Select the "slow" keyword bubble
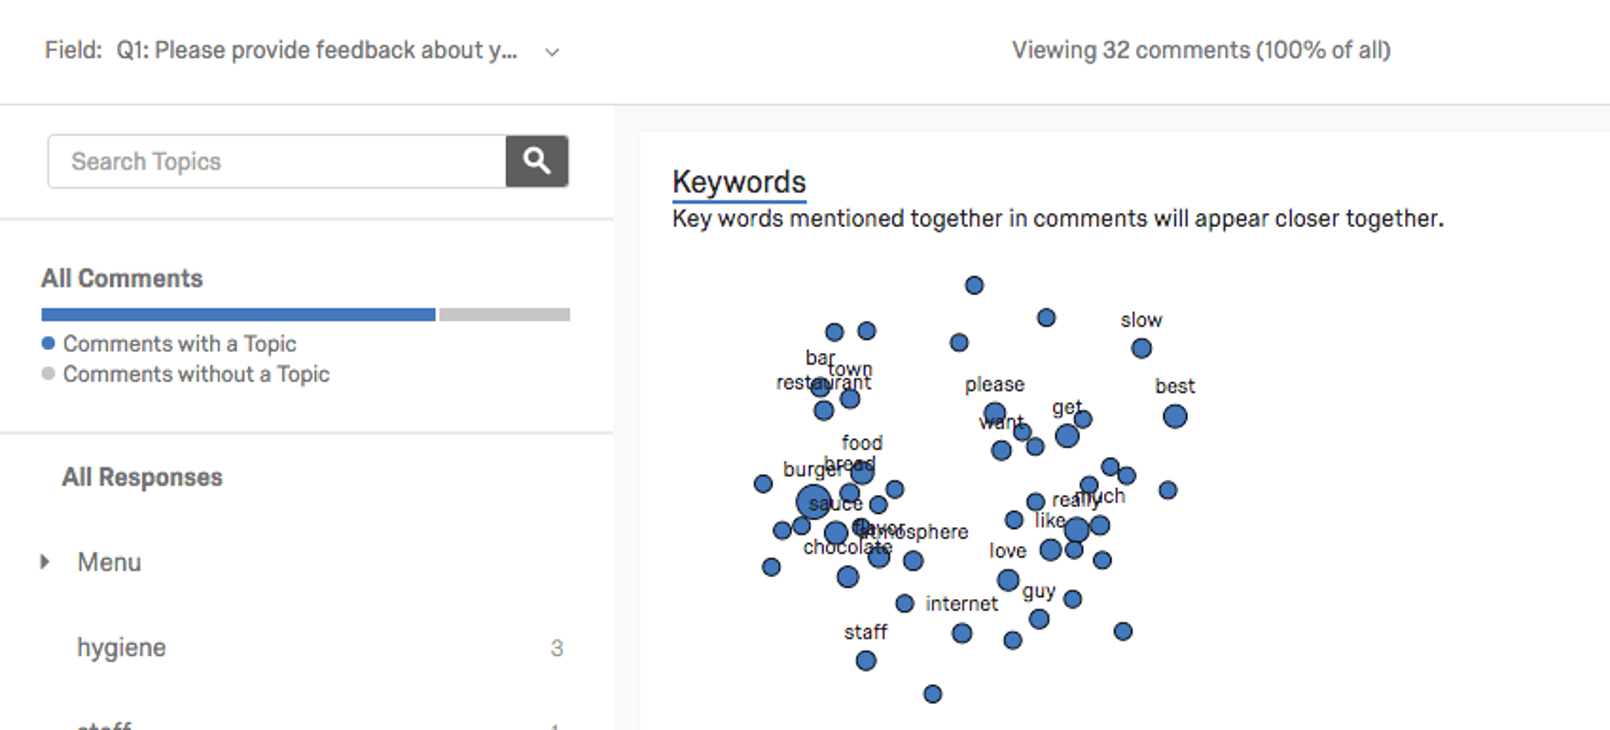 click(1141, 348)
